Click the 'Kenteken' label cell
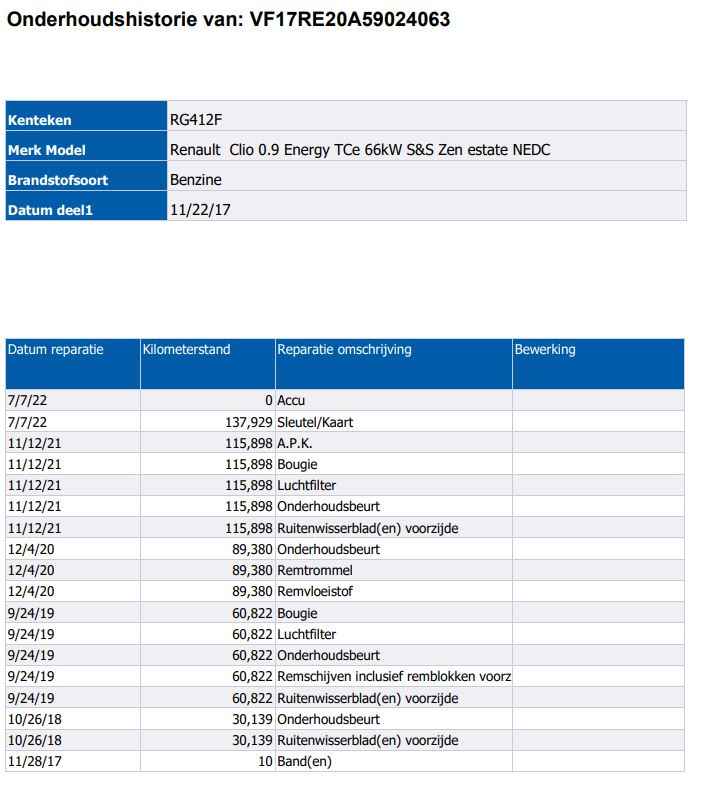The width and height of the screenshot is (712, 796). tap(86, 116)
